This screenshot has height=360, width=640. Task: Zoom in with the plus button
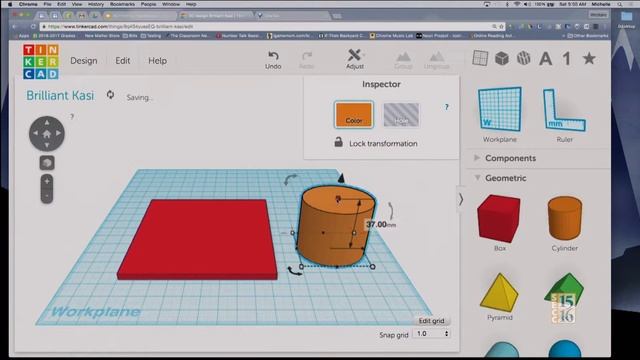coord(47,181)
